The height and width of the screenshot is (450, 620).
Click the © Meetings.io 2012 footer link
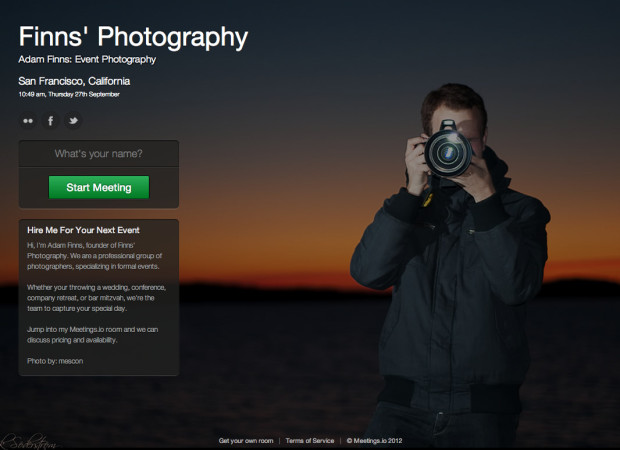374,440
